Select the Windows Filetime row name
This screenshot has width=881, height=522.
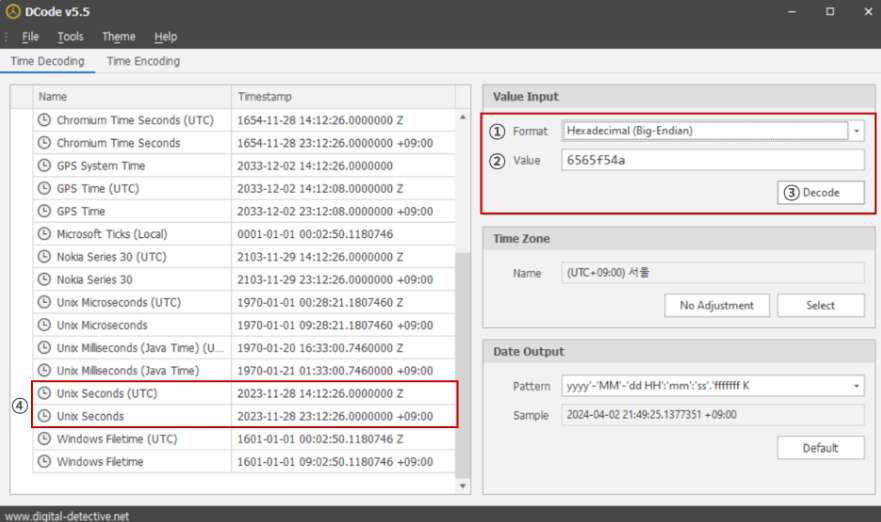99,461
